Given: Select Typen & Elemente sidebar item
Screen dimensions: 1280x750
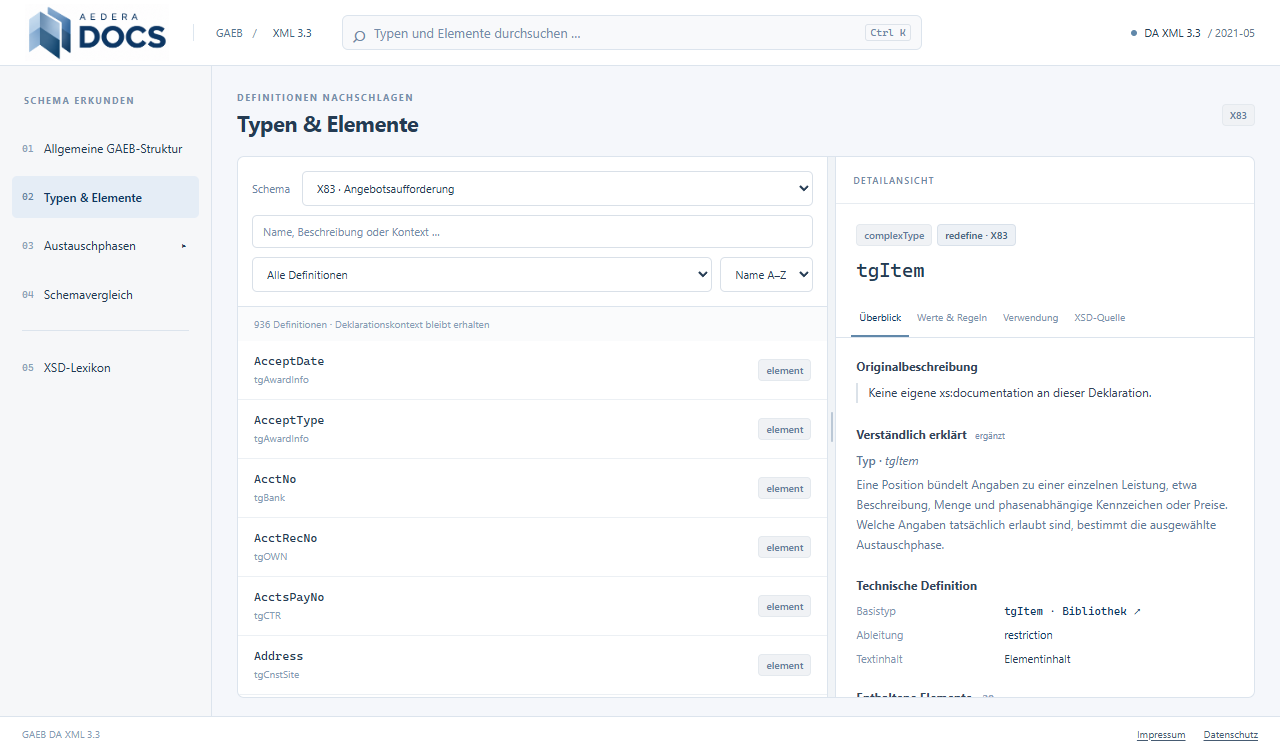Looking at the screenshot, I should [x=105, y=198].
